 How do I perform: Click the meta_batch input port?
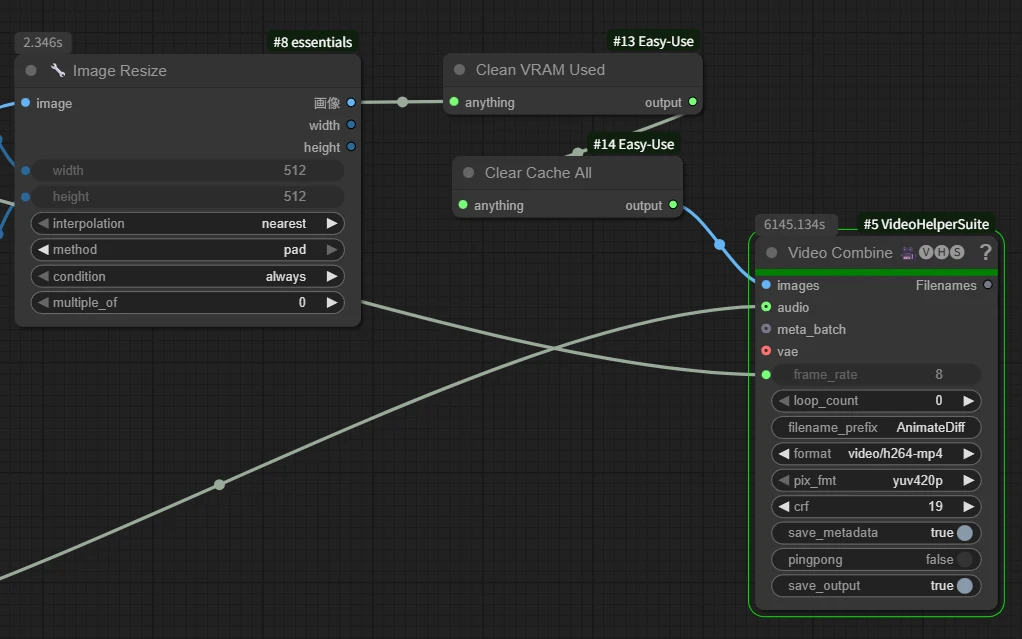pyautogui.click(x=766, y=329)
